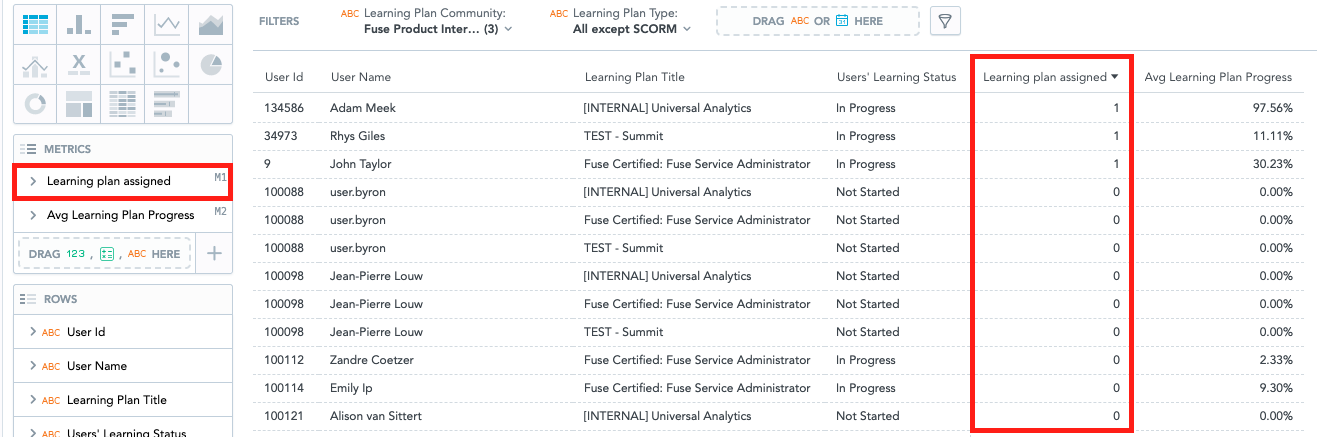Viewport: 1317px width, 437px height.
Task: Select the scatter plot visualization
Action: (123, 64)
